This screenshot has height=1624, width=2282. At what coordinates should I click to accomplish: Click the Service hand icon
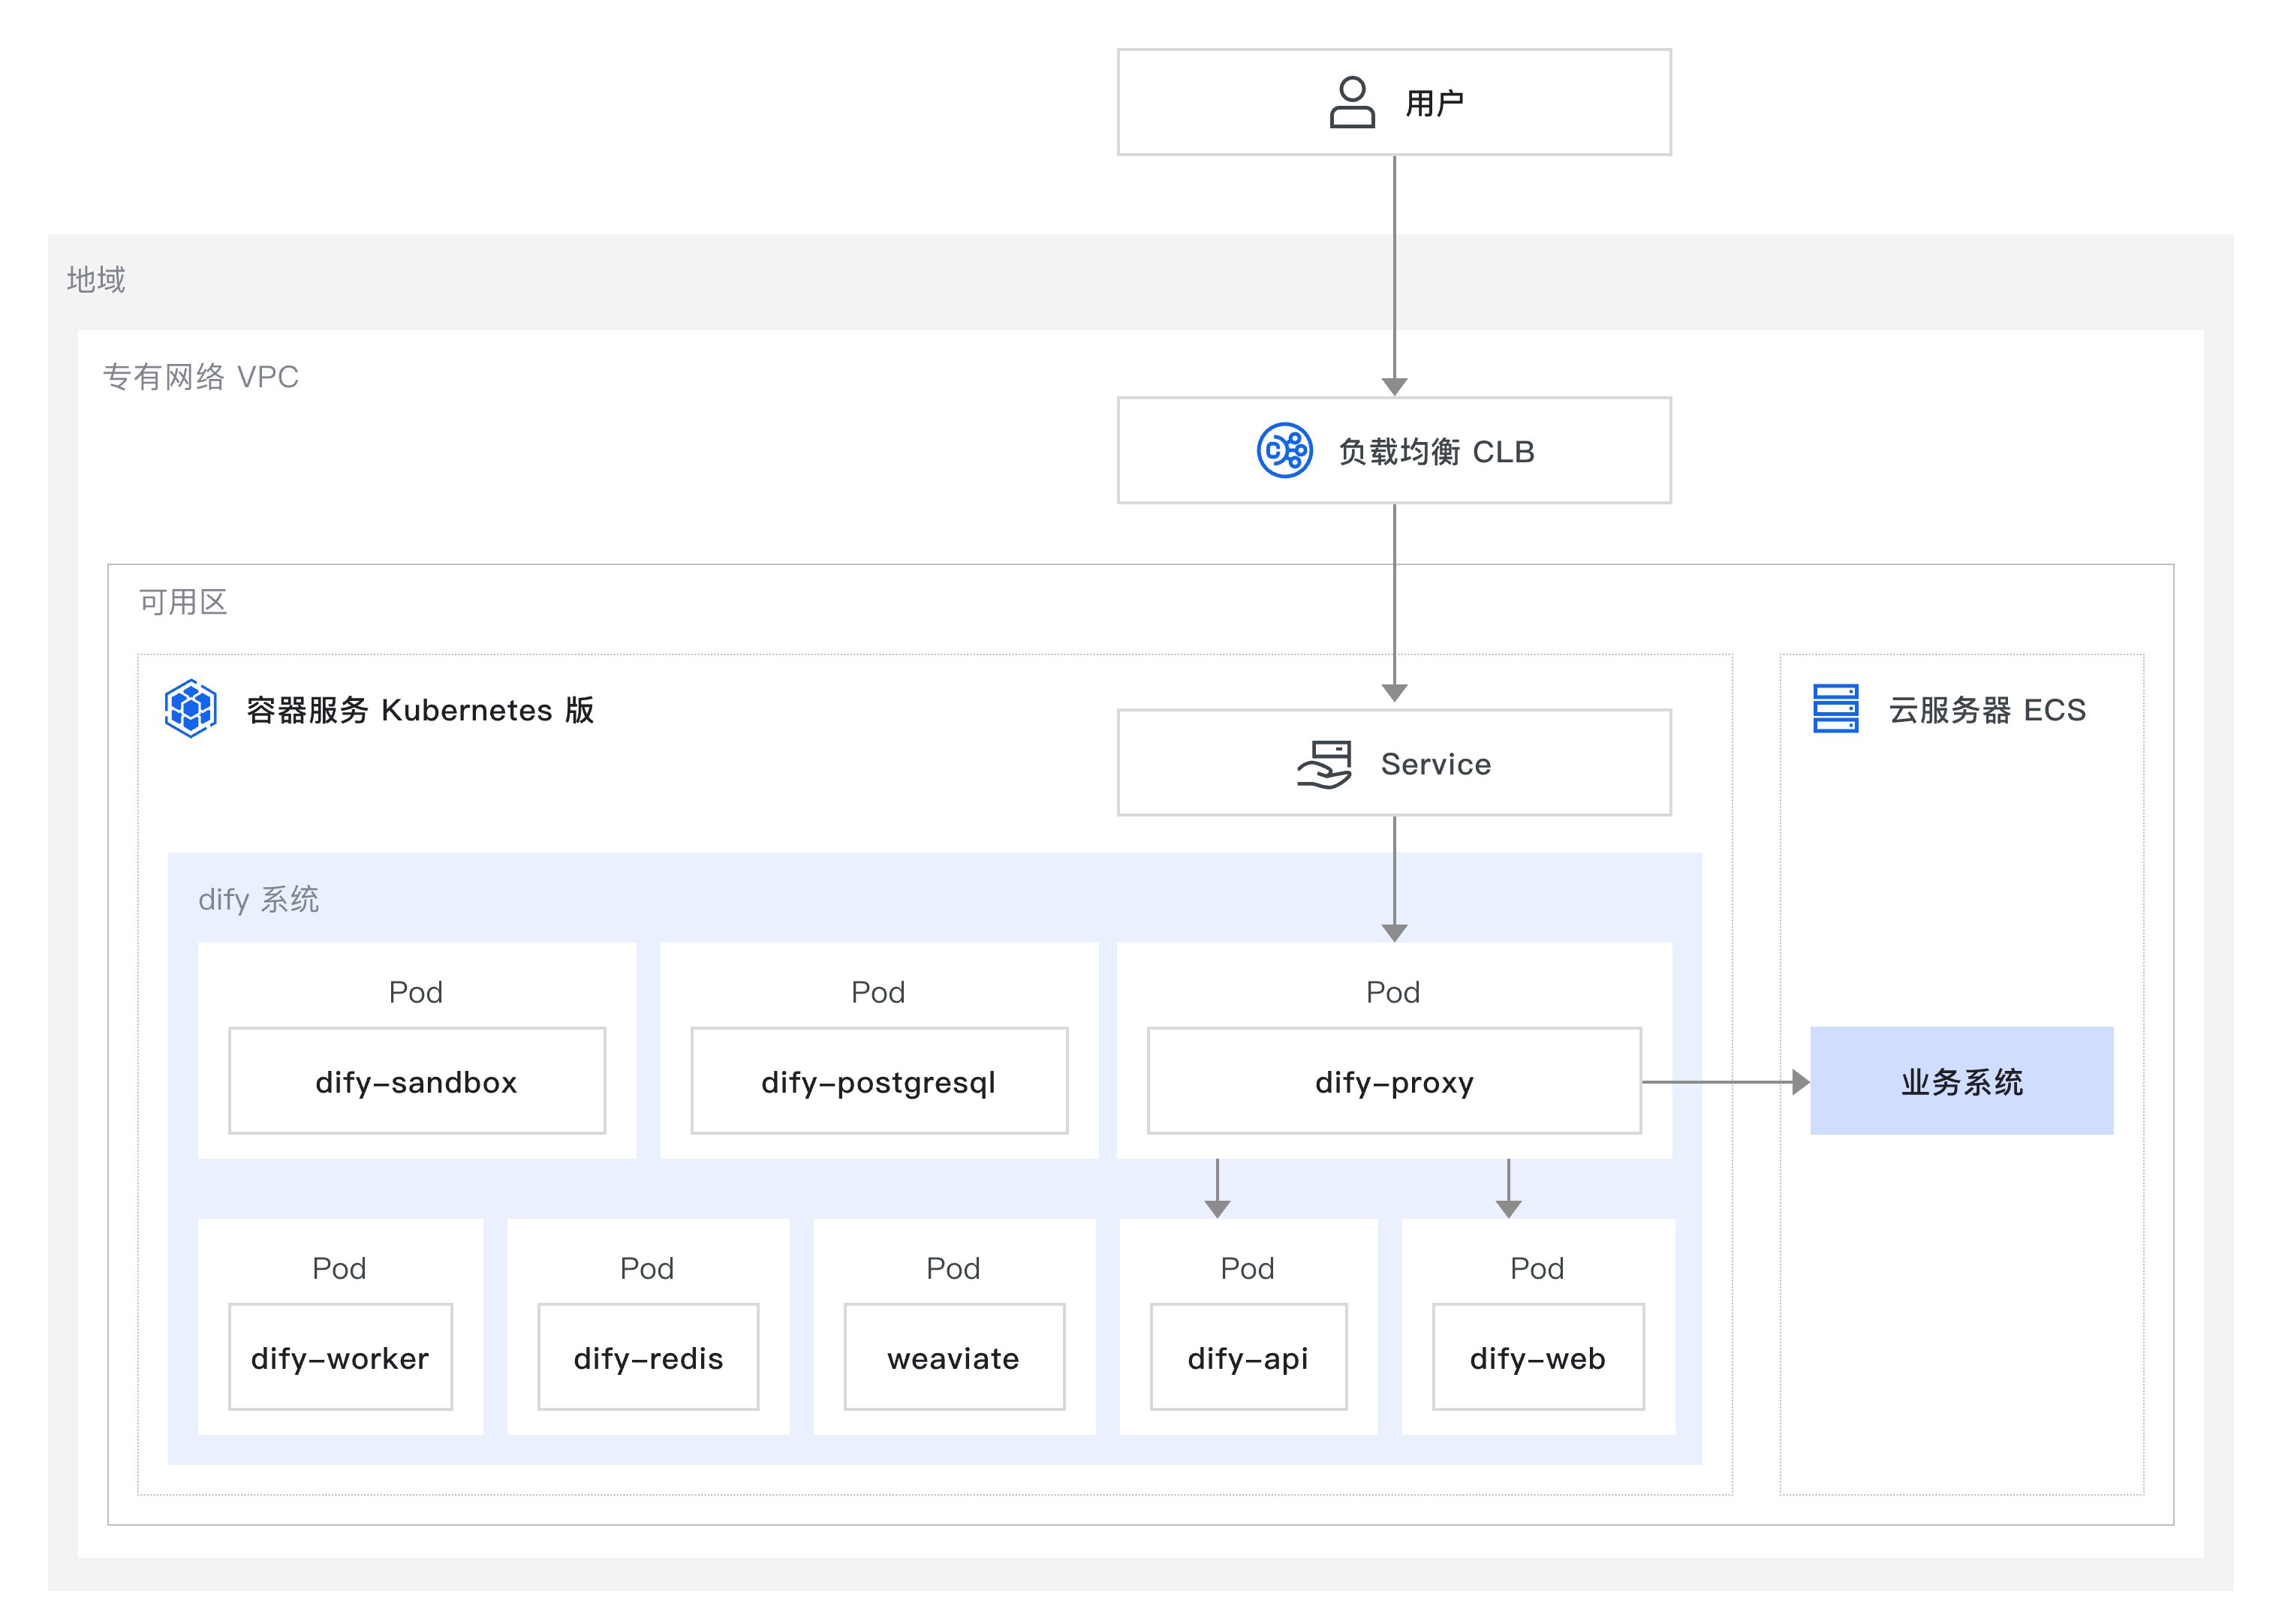1324,764
